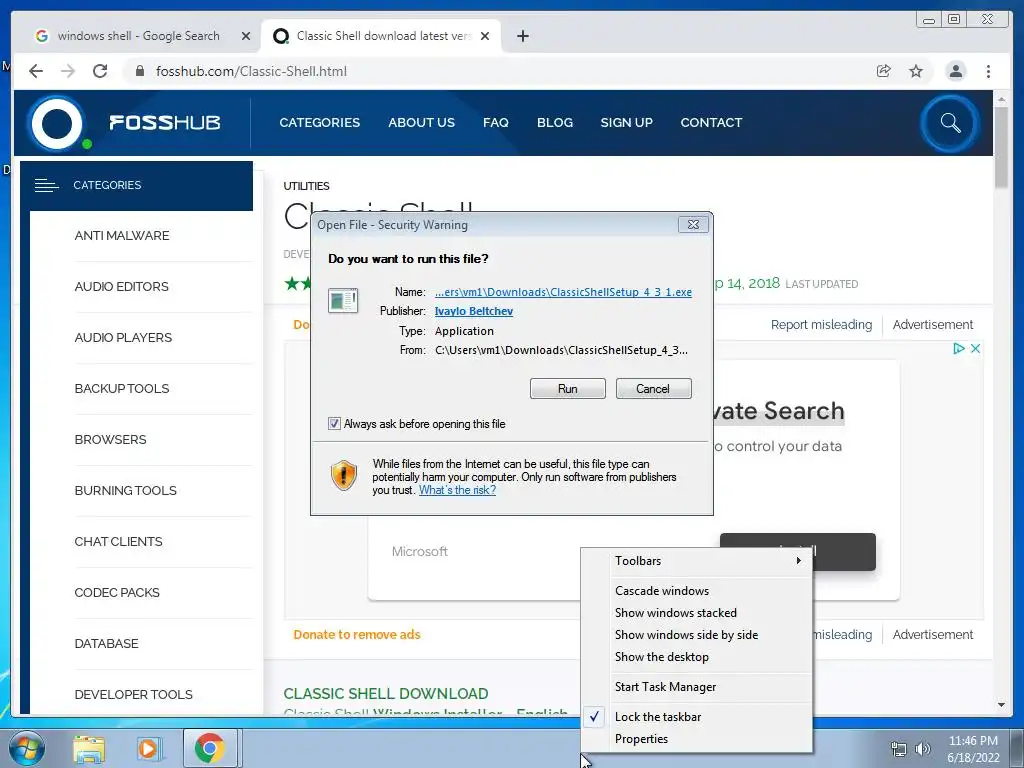Image resolution: width=1024 pixels, height=768 pixels.
Task: Click the browser forward arrow
Action: point(68,71)
